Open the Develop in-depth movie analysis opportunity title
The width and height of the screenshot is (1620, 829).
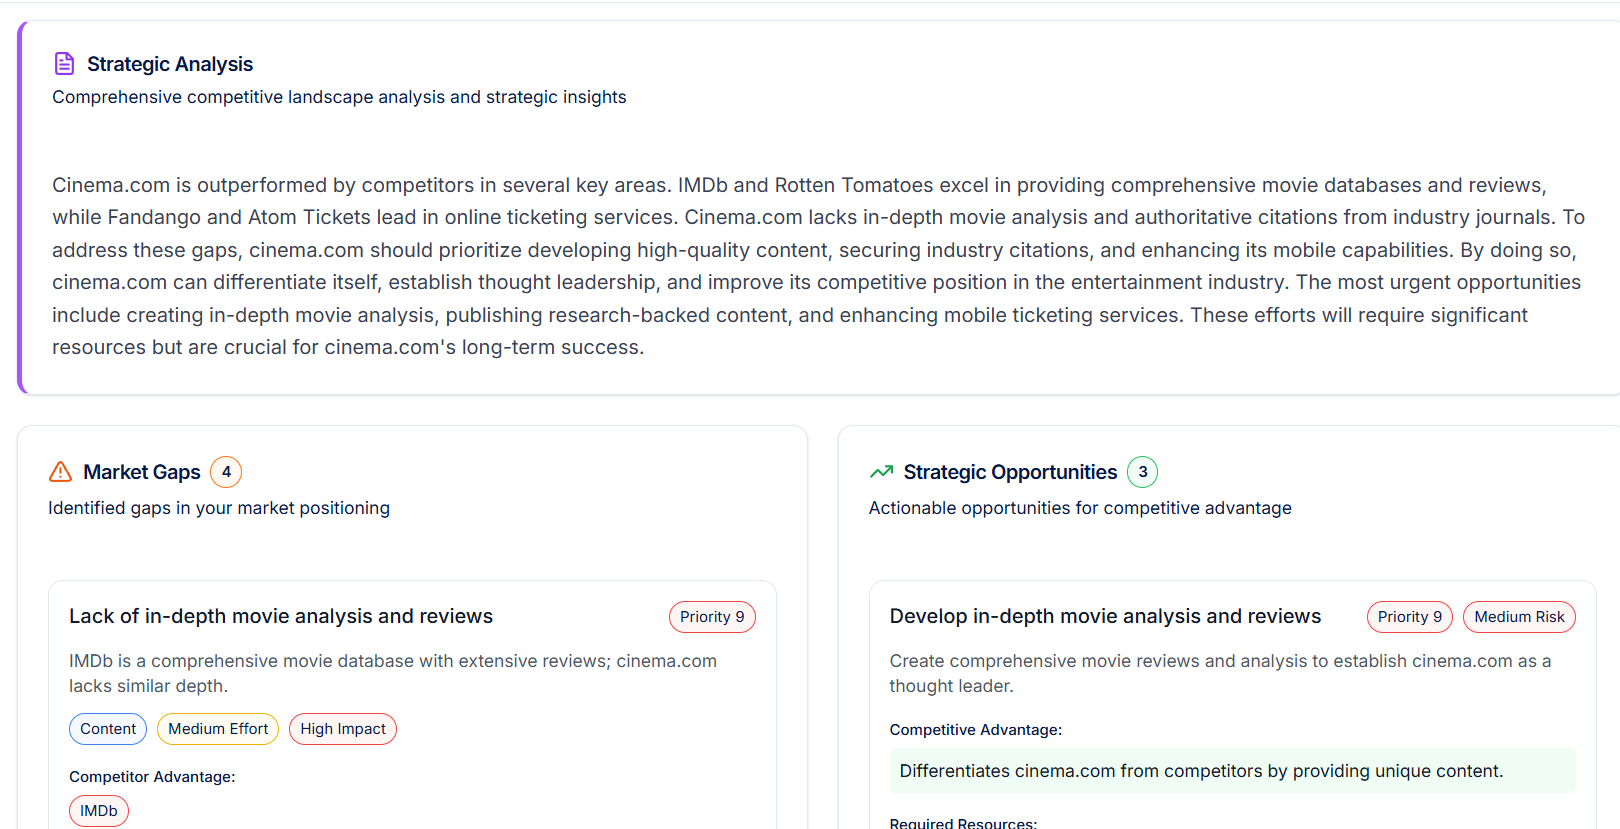pyautogui.click(x=1105, y=616)
